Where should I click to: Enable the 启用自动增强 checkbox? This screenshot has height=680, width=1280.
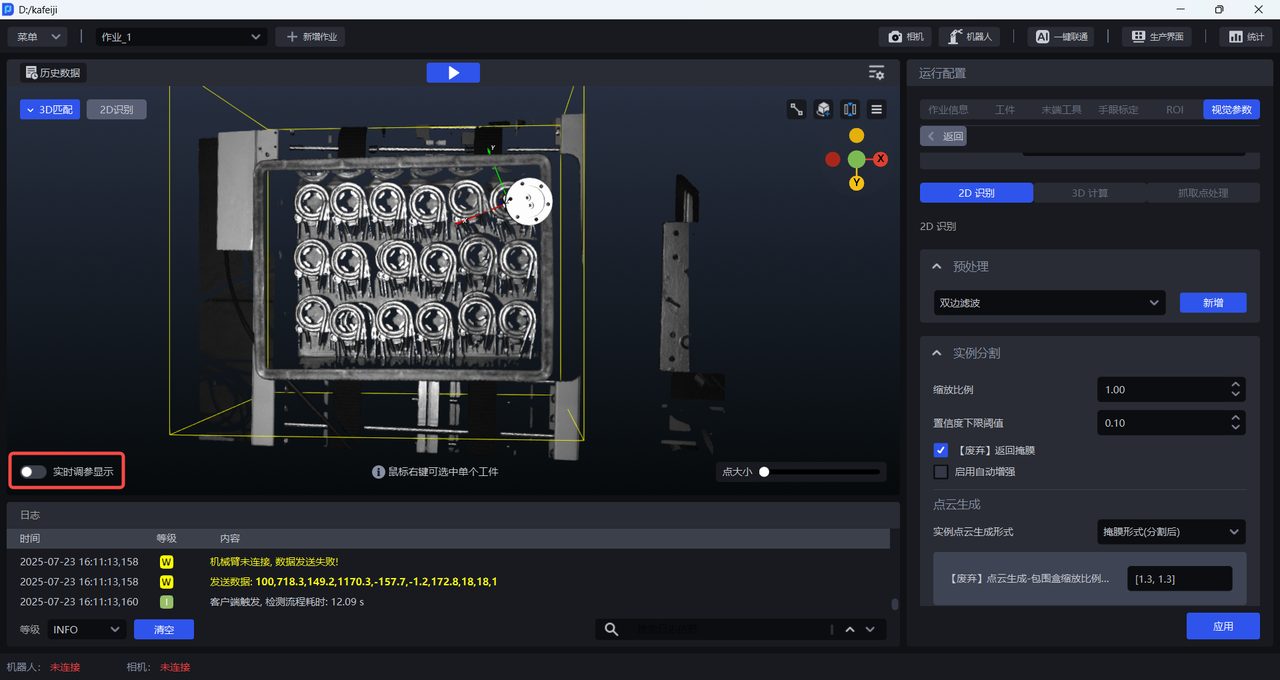940,472
